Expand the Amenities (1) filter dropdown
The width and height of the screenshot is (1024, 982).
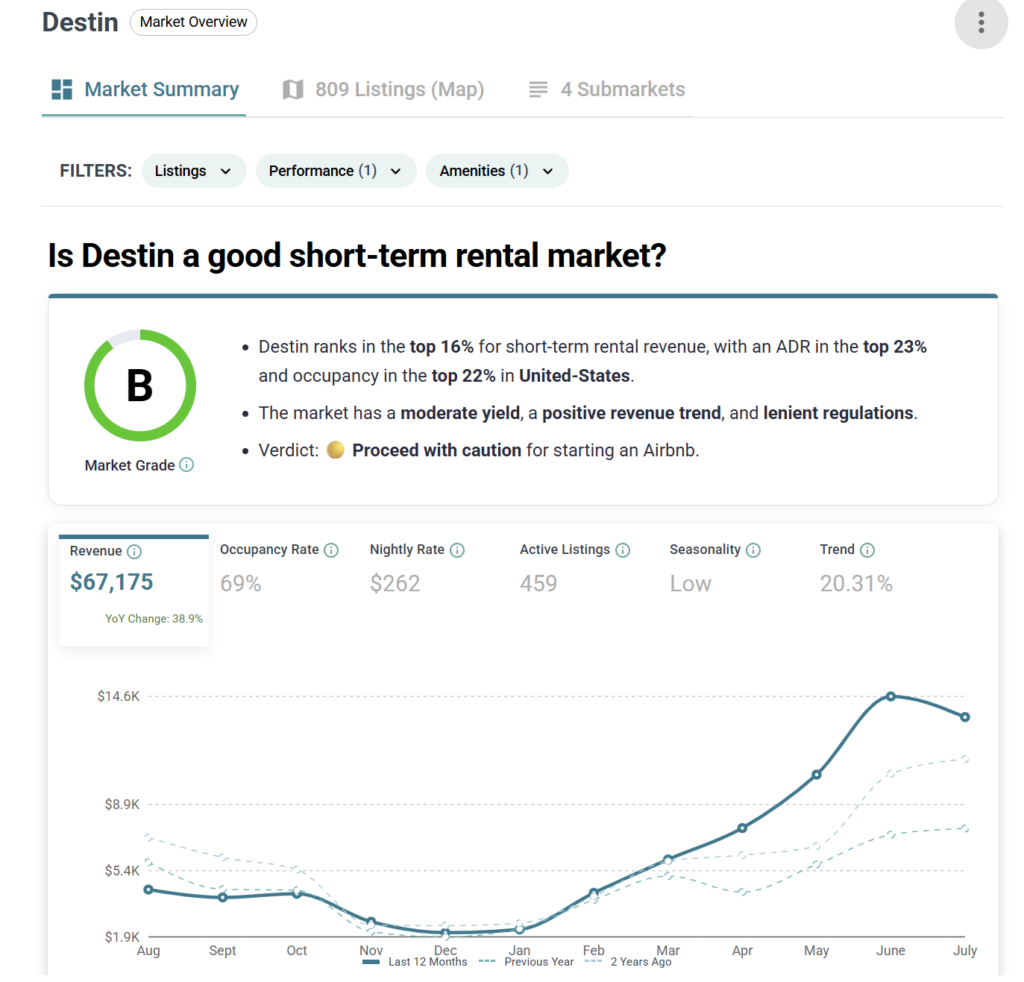497,171
